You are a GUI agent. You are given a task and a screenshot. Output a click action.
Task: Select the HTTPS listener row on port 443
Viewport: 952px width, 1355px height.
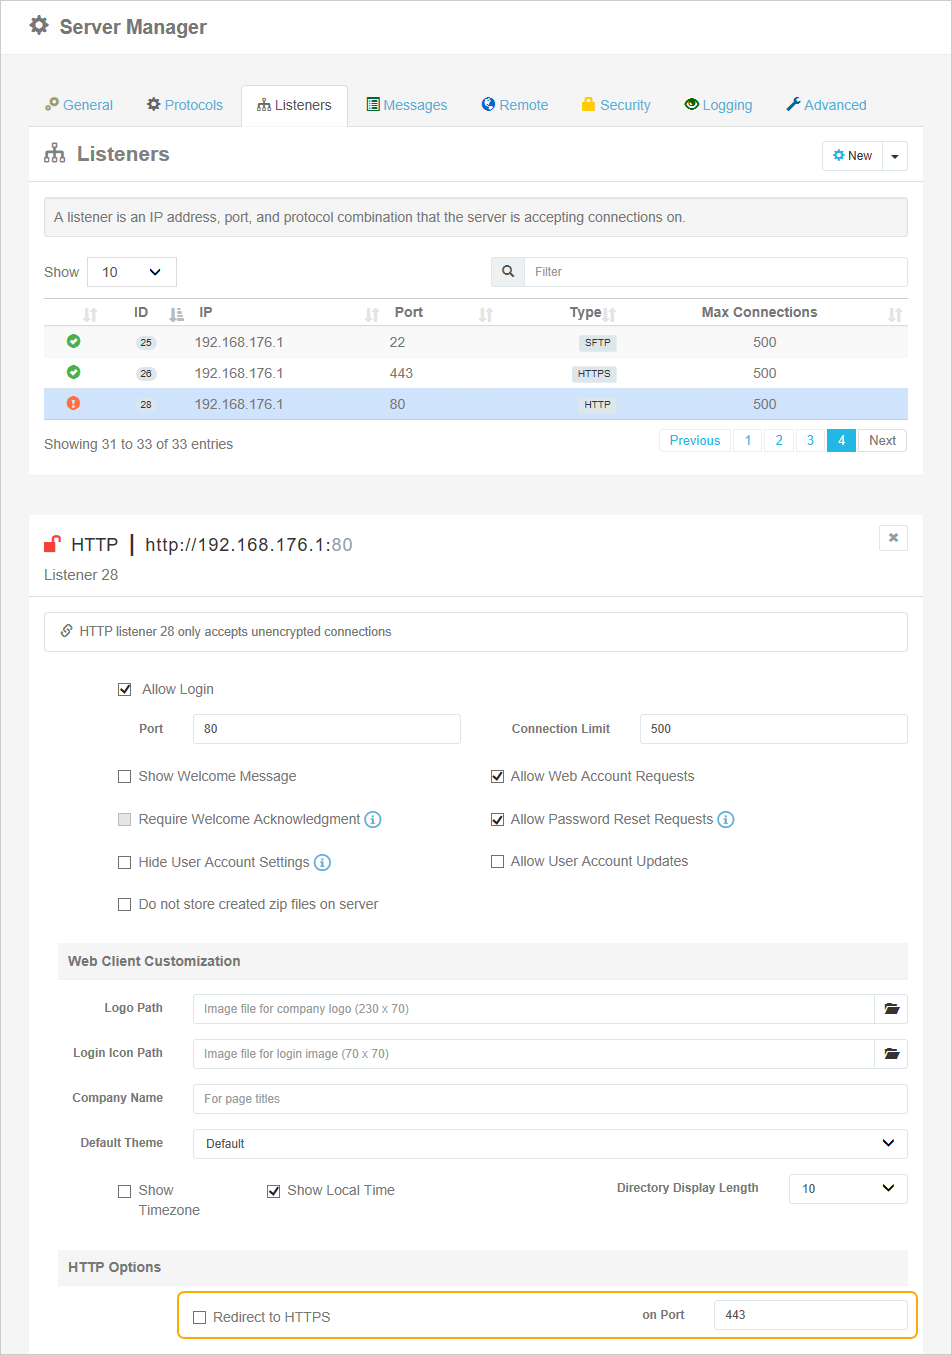pyautogui.click(x=476, y=373)
